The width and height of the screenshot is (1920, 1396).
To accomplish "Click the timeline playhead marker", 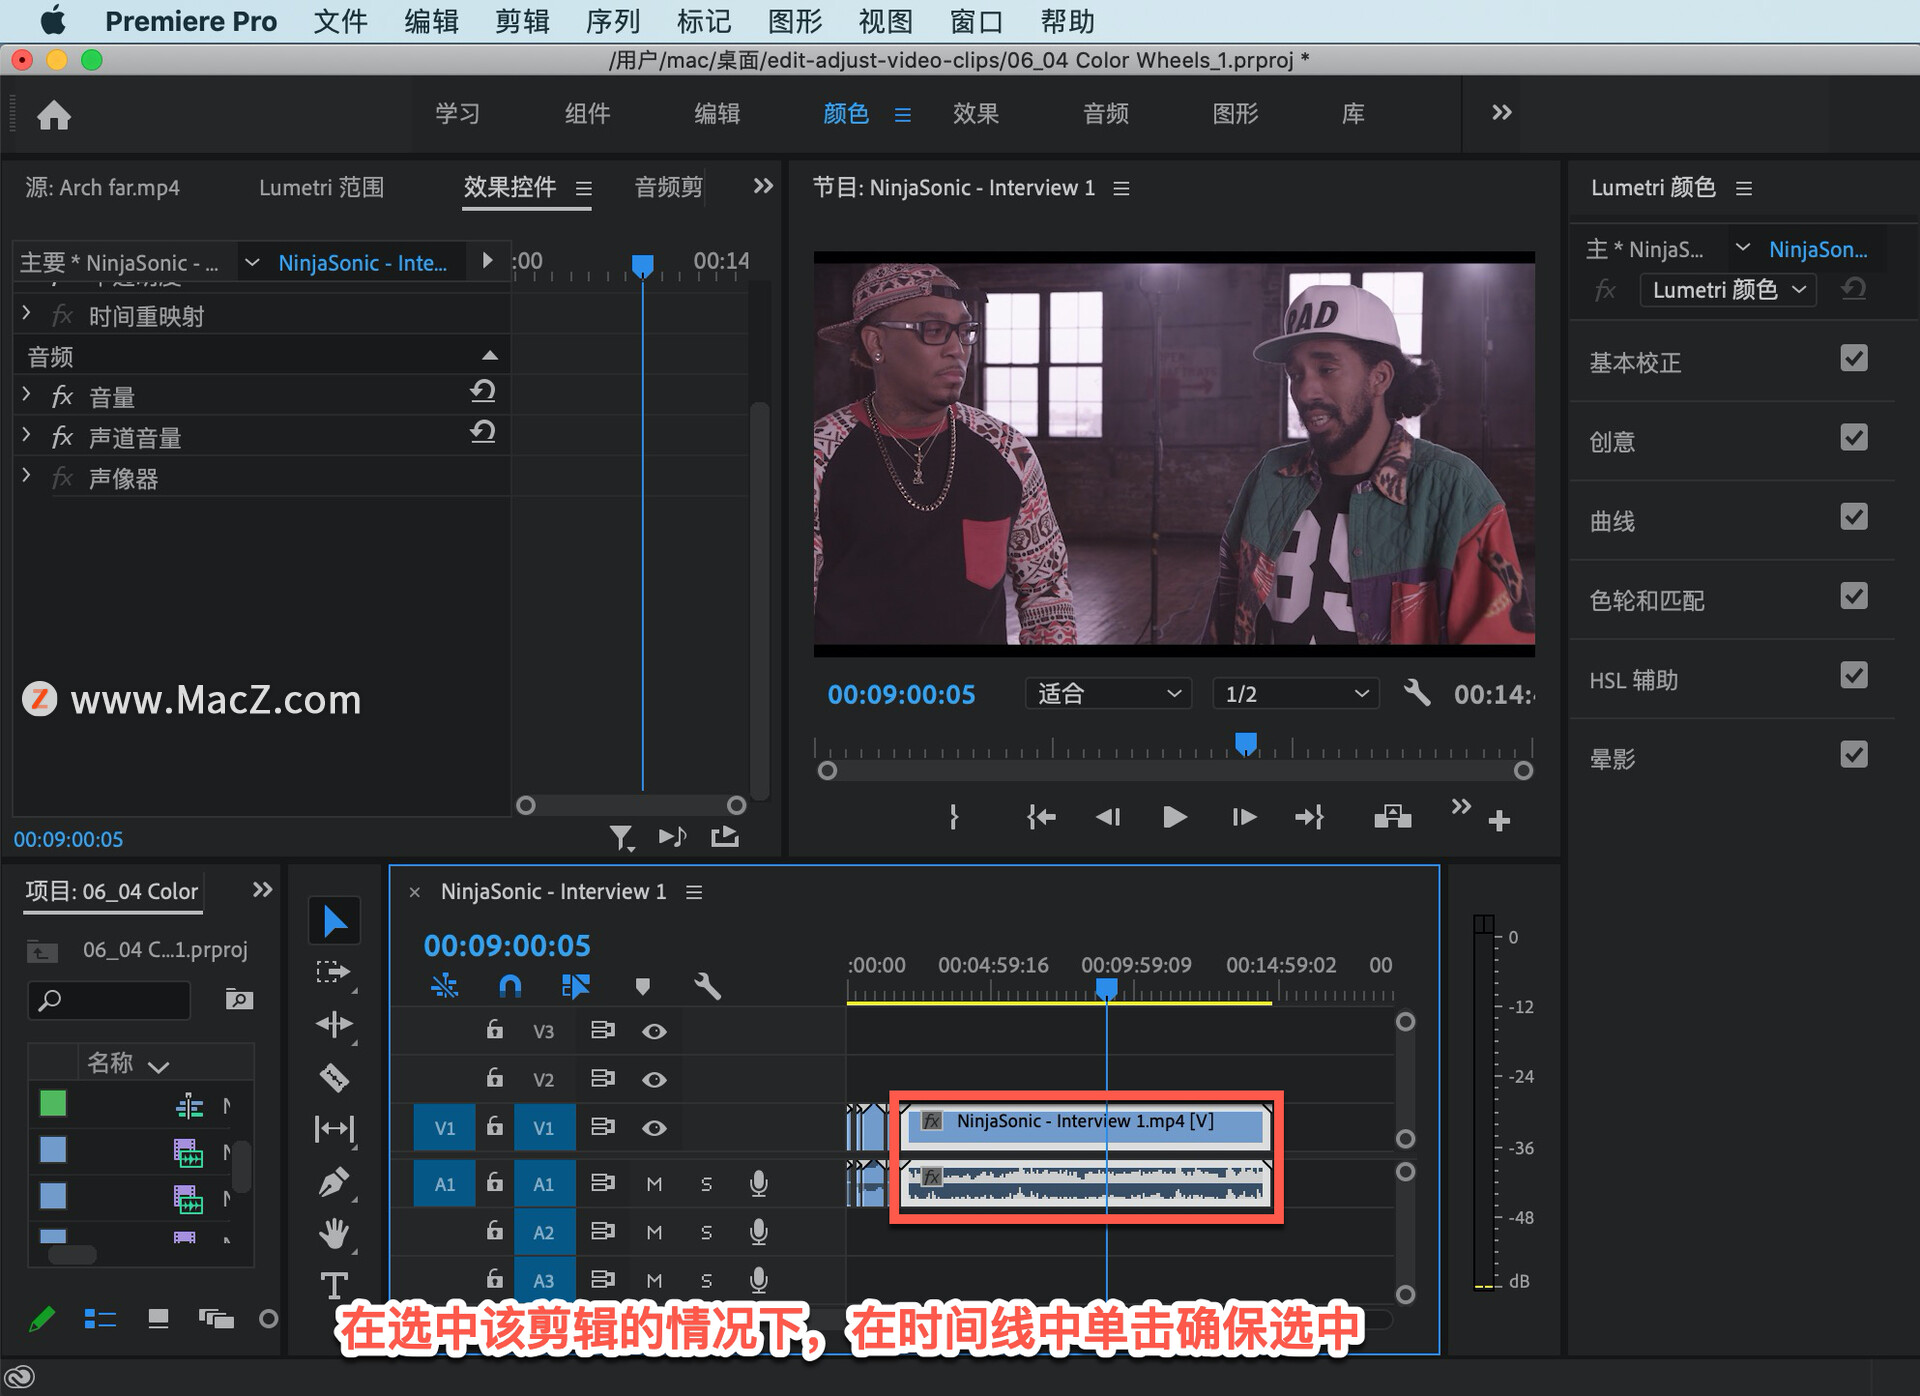I will coord(1106,988).
